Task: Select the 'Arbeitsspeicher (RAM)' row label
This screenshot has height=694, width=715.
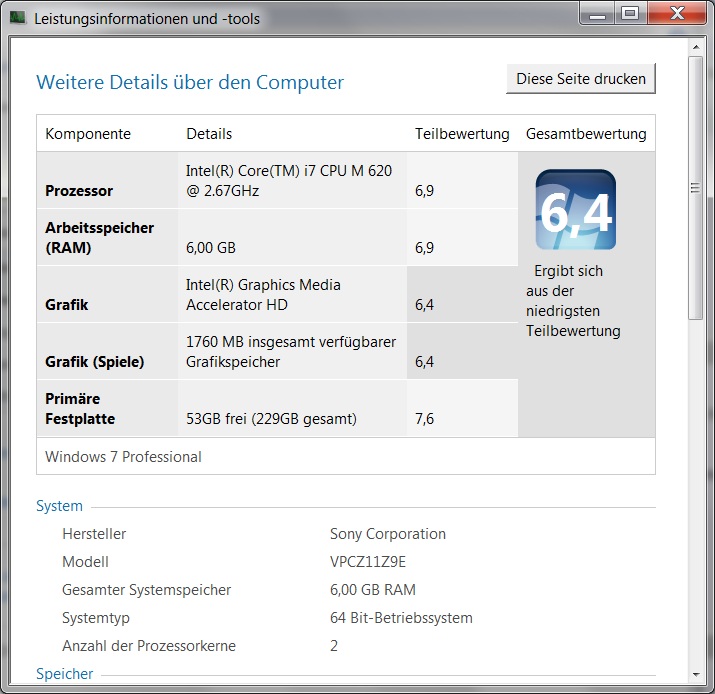Action: pyautogui.click(x=99, y=238)
